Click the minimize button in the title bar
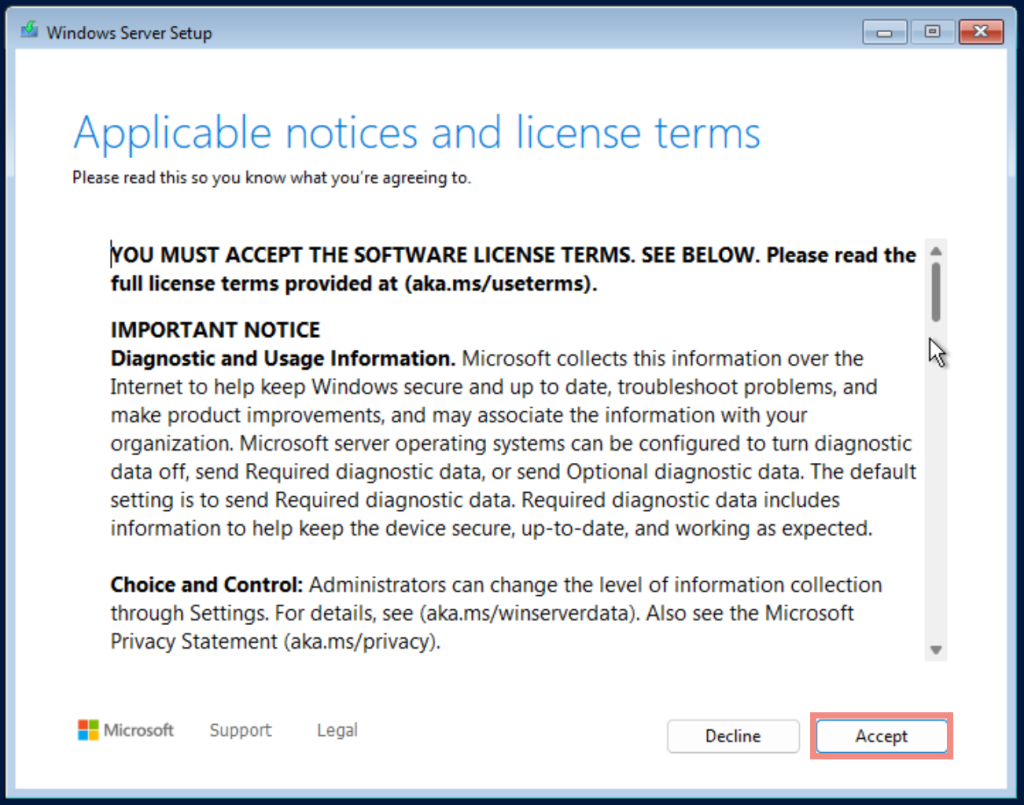 coord(884,31)
